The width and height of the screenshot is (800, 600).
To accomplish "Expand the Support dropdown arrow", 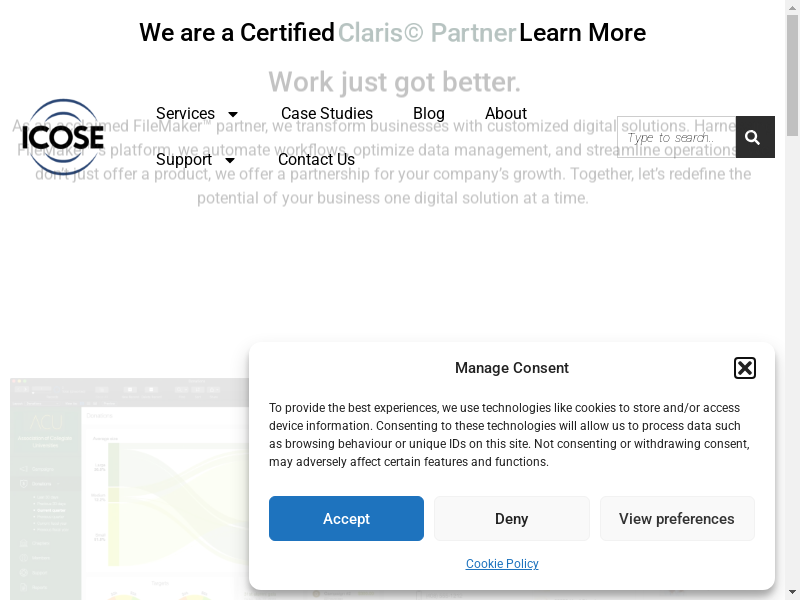I will (x=230, y=160).
